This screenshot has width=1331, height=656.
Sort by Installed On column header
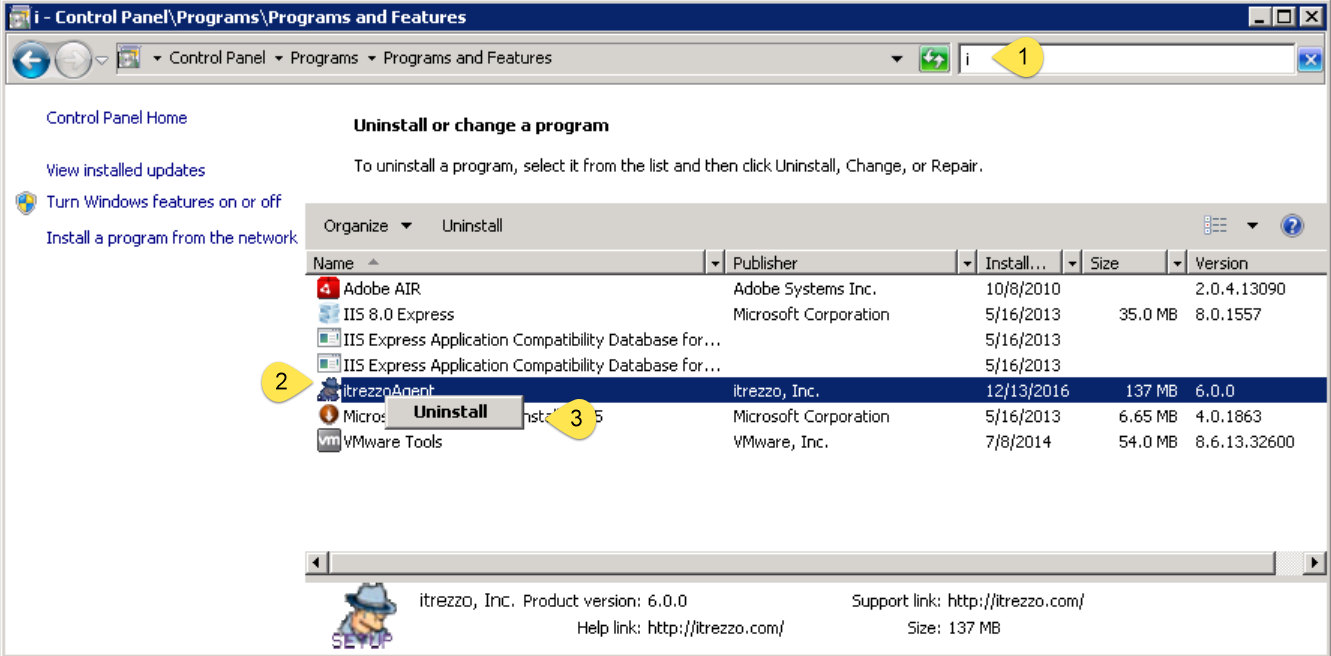click(x=1021, y=263)
